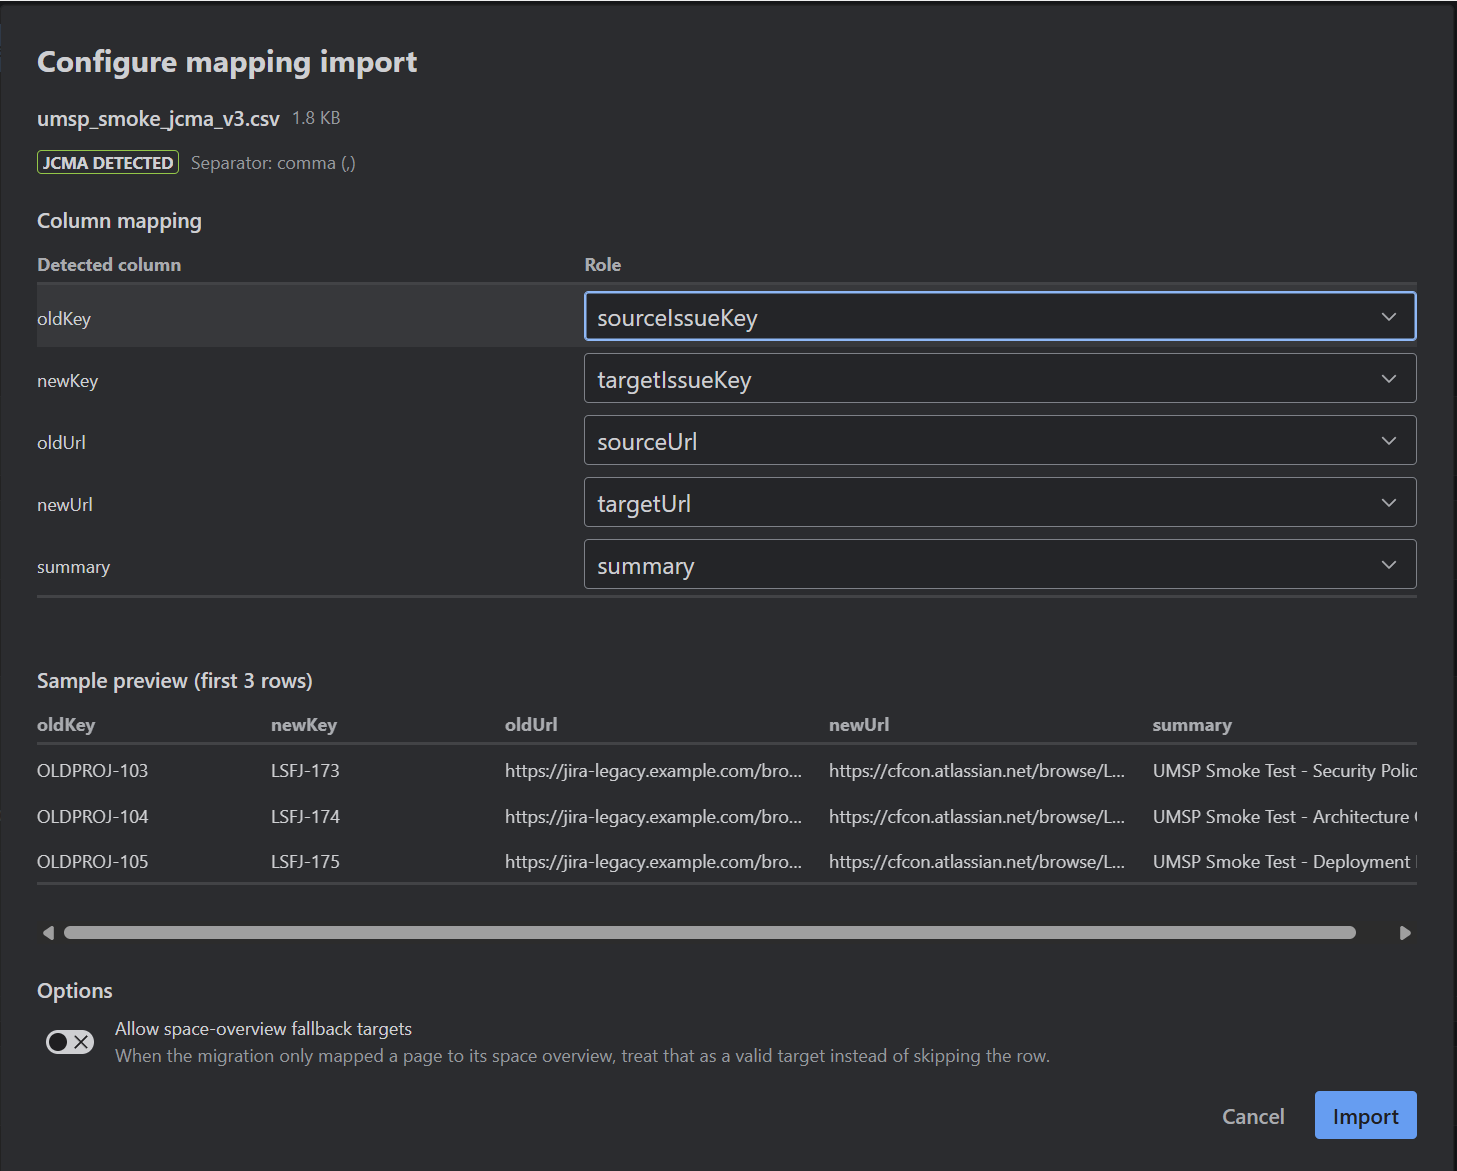Click UMSP Smoke Test - Deployment cell
Viewport: 1457px width, 1171px height.
point(1285,862)
